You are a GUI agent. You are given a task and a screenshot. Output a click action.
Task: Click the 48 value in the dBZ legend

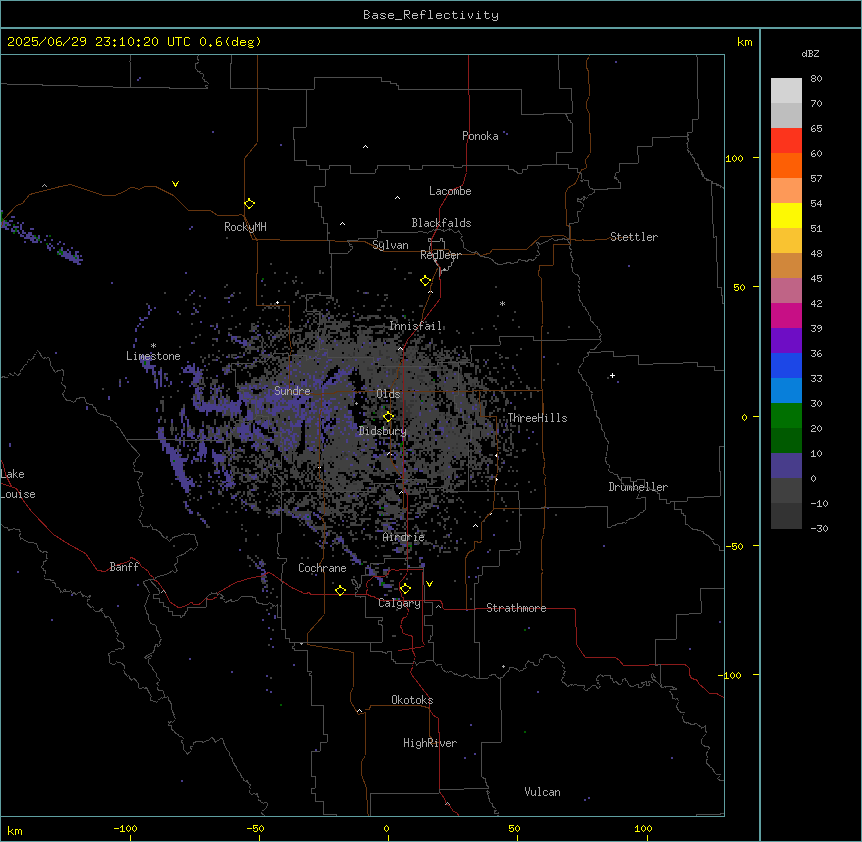pos(816,253)
